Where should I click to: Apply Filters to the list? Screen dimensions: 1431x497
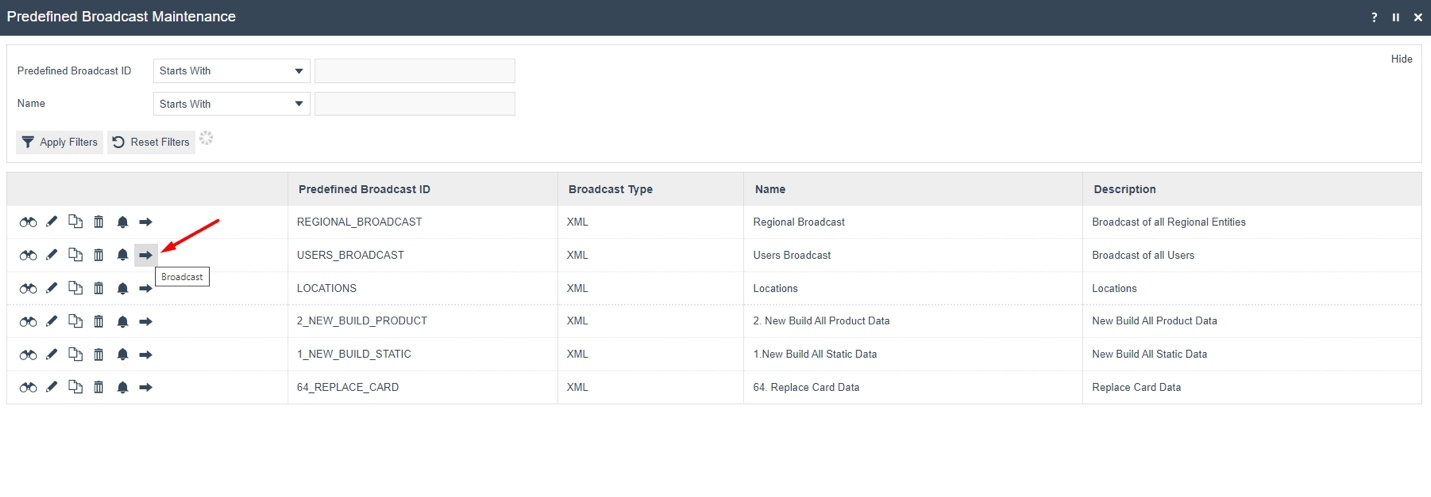pos(60,142)
